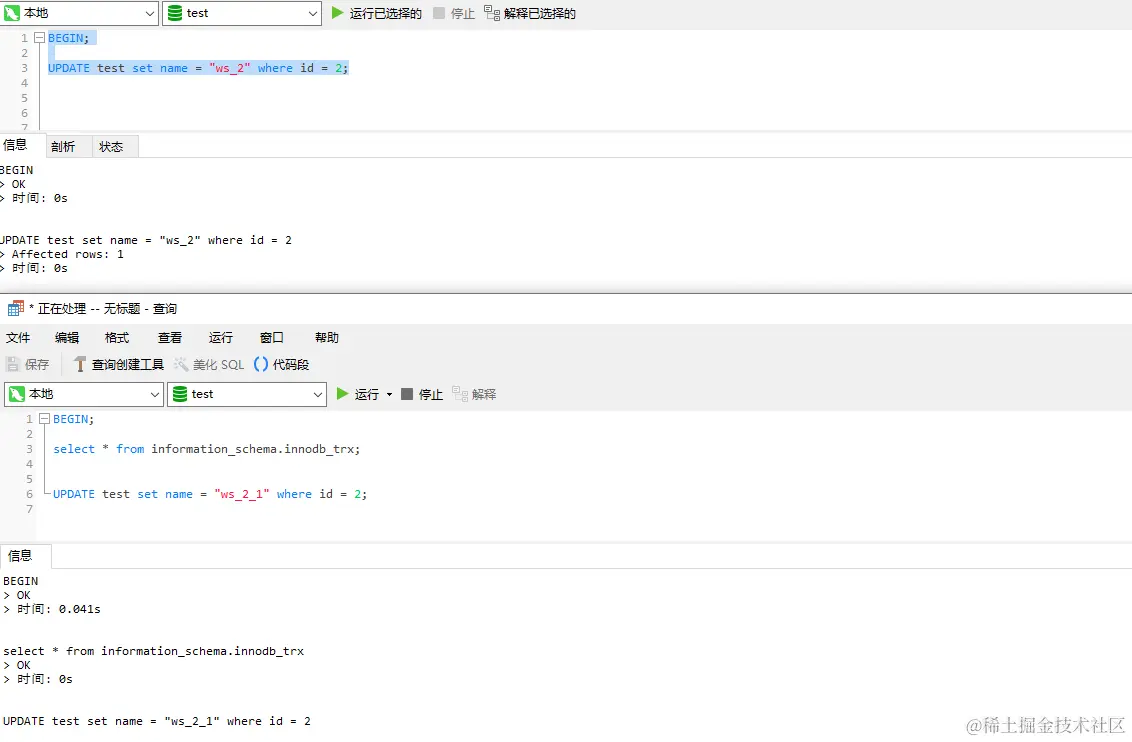Open the 本地 connection dropdown in bottom window
The height and width of the screenshot is (742, 1132).
[x=84, y=394]
